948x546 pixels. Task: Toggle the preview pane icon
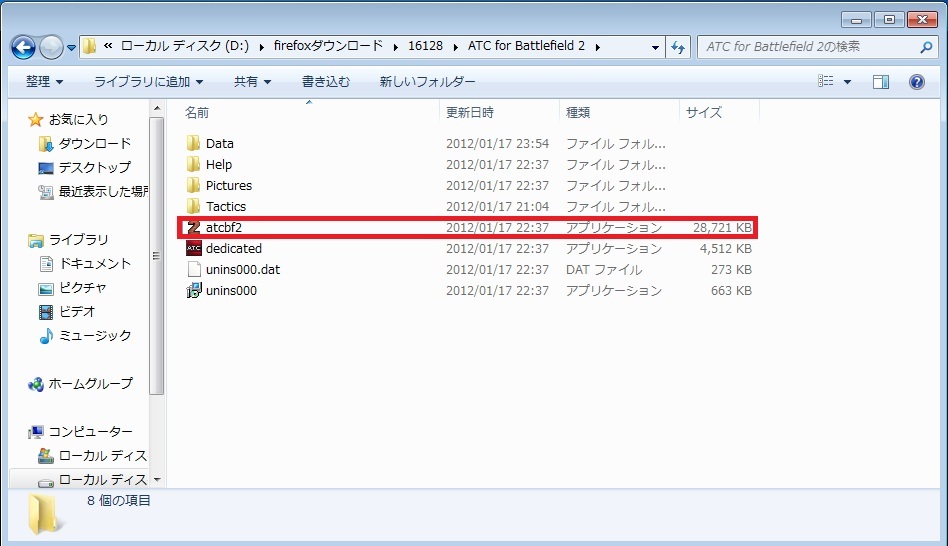tap(881, 82)
